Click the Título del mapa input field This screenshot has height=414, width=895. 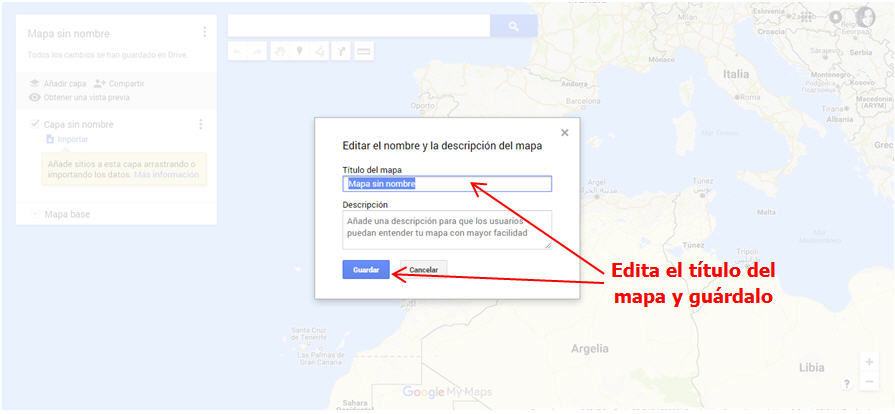pyautogui.click(x=447, y=184)
